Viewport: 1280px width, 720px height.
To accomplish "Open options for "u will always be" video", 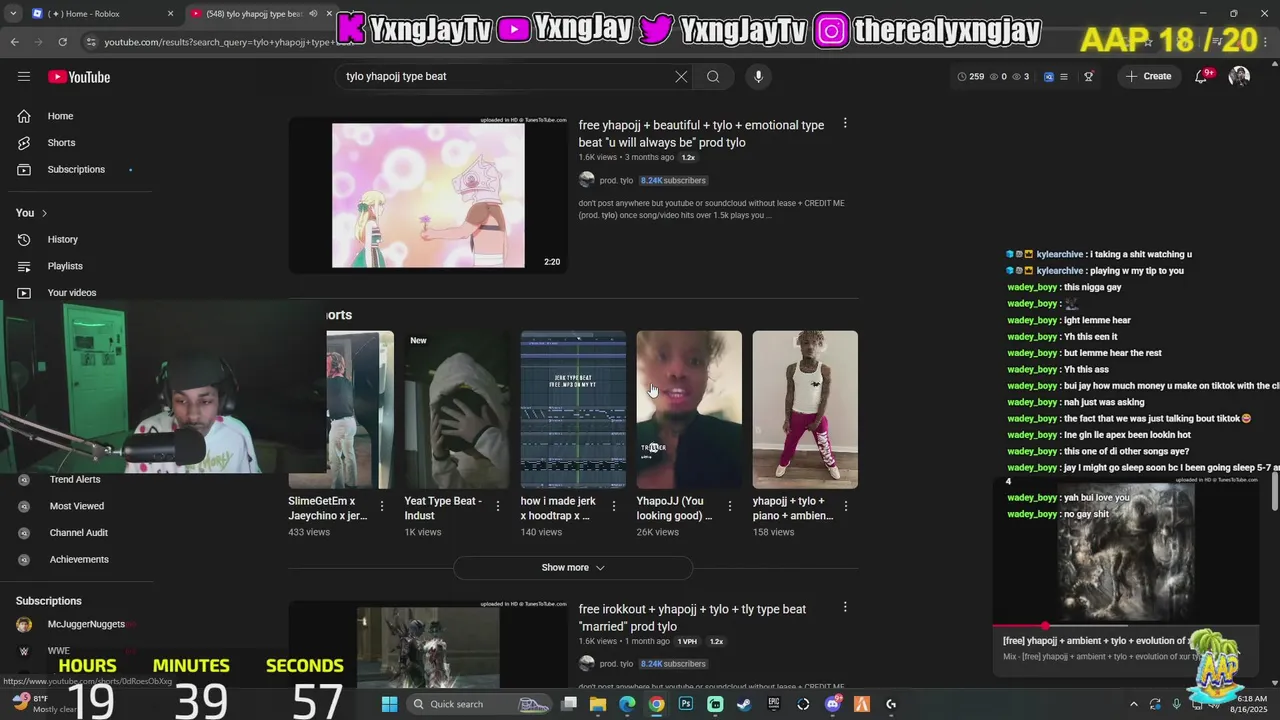I will (845, 123).
